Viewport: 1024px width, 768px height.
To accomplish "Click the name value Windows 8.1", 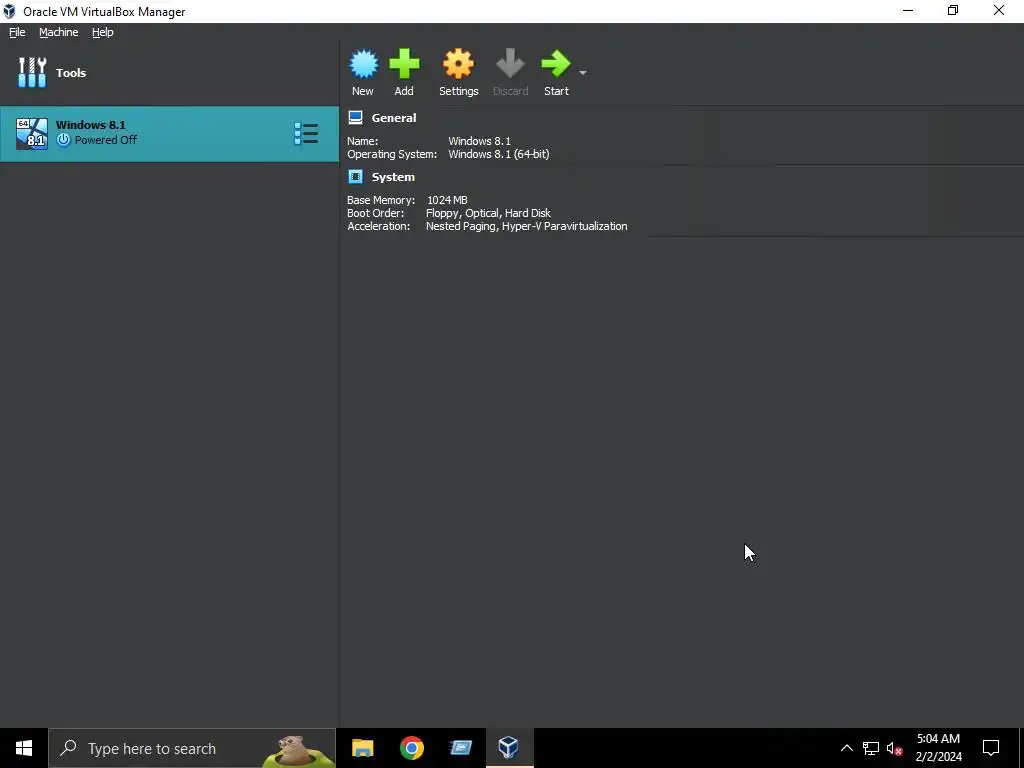I will 479,141.
